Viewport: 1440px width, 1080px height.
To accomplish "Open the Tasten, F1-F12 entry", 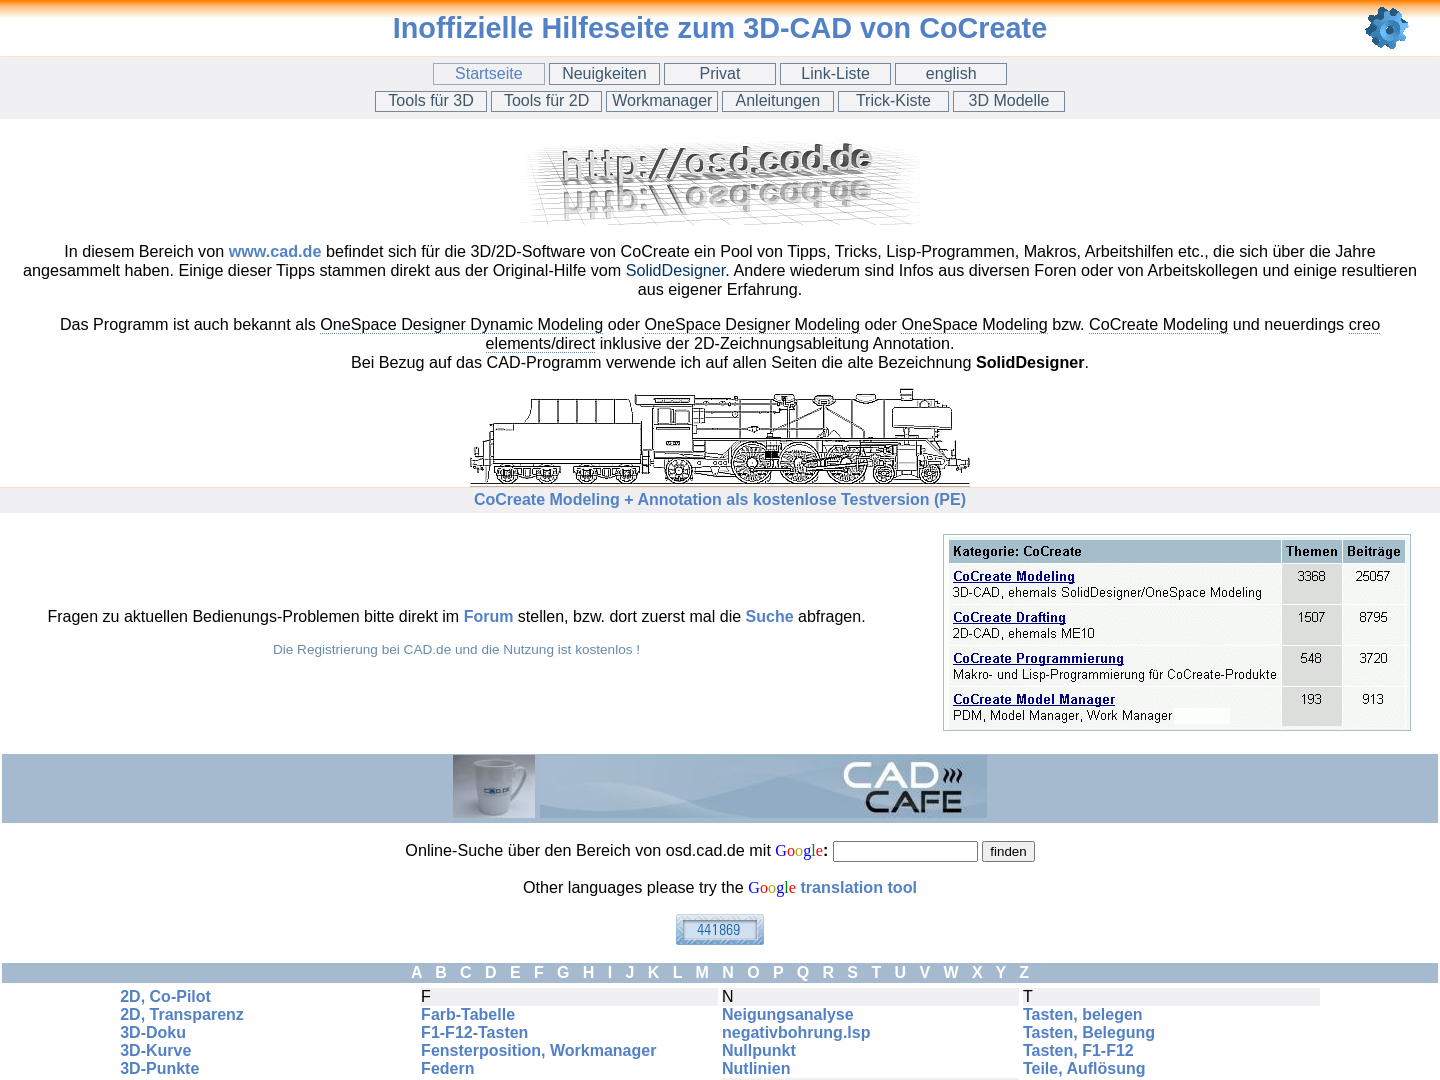I will (x=1078, y=1051).
